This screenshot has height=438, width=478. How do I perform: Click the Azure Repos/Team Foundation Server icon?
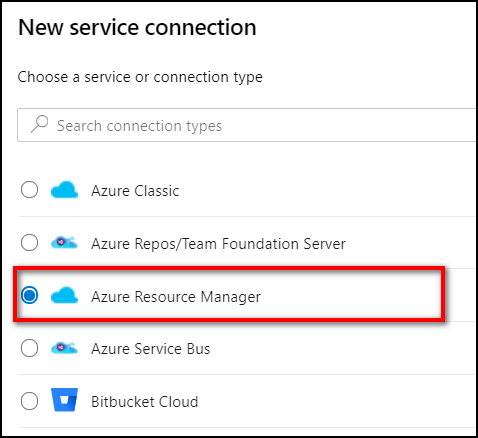pos(64,243)
